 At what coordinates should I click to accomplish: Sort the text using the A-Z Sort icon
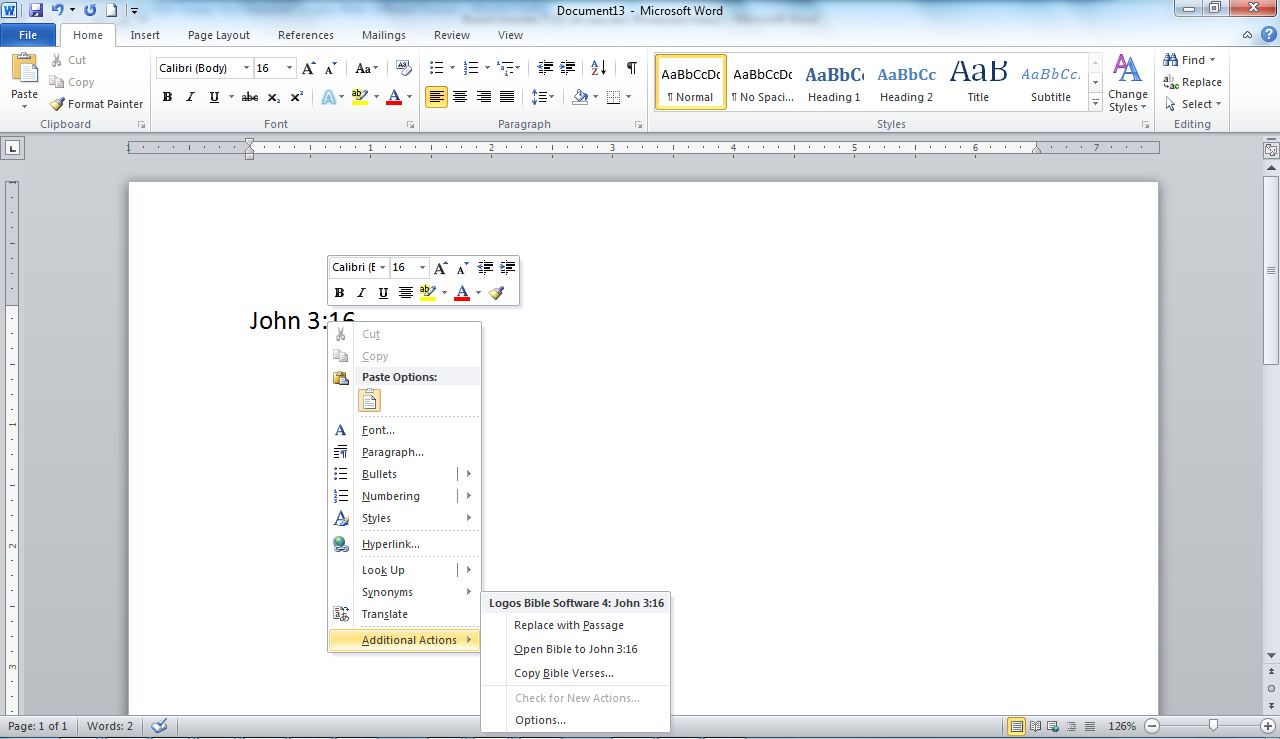(x=599, y=68)
